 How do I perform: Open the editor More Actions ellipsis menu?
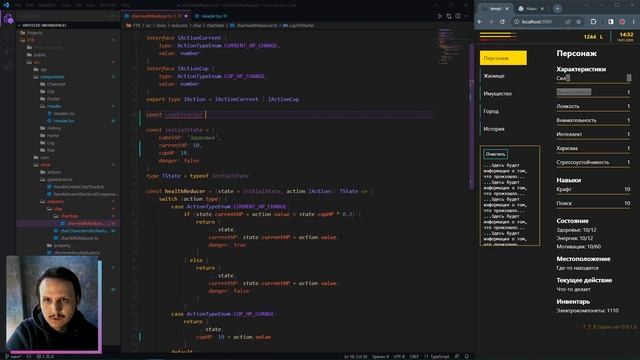(x=467, y=16)
